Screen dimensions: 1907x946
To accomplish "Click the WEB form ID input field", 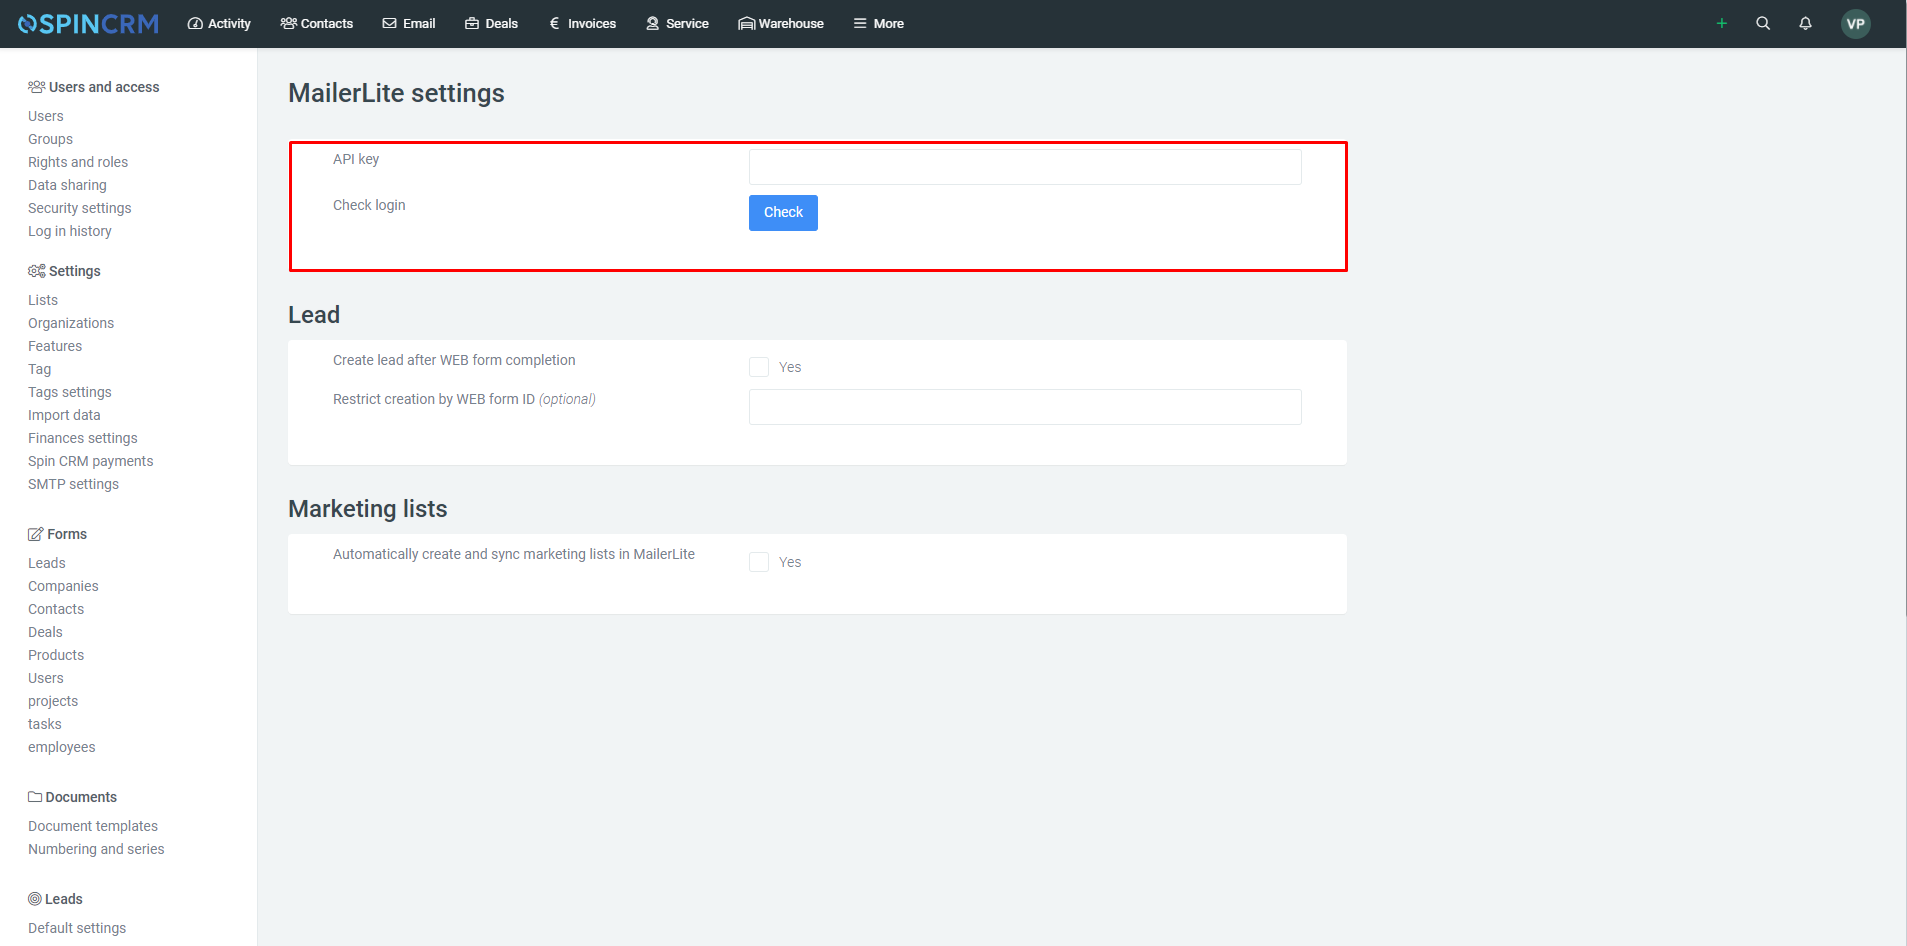I will (1025, 407).
